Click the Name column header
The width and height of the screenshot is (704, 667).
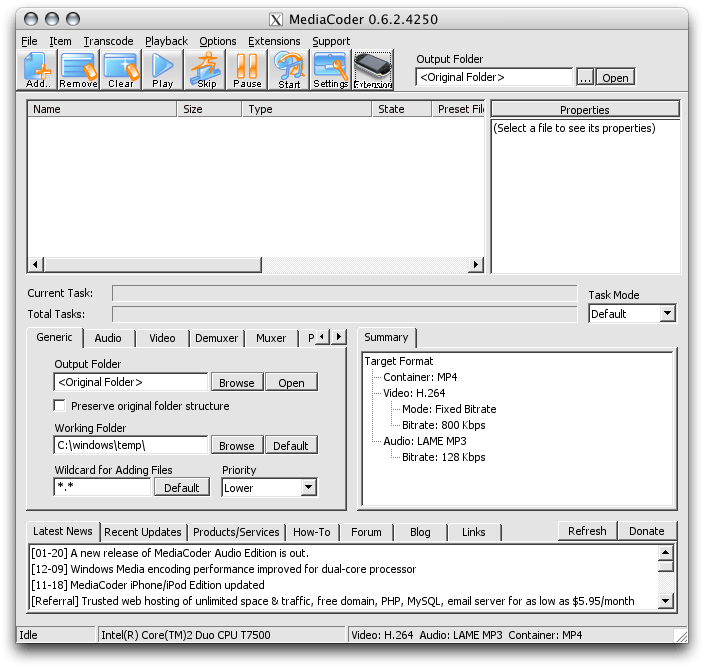(102, 109)
